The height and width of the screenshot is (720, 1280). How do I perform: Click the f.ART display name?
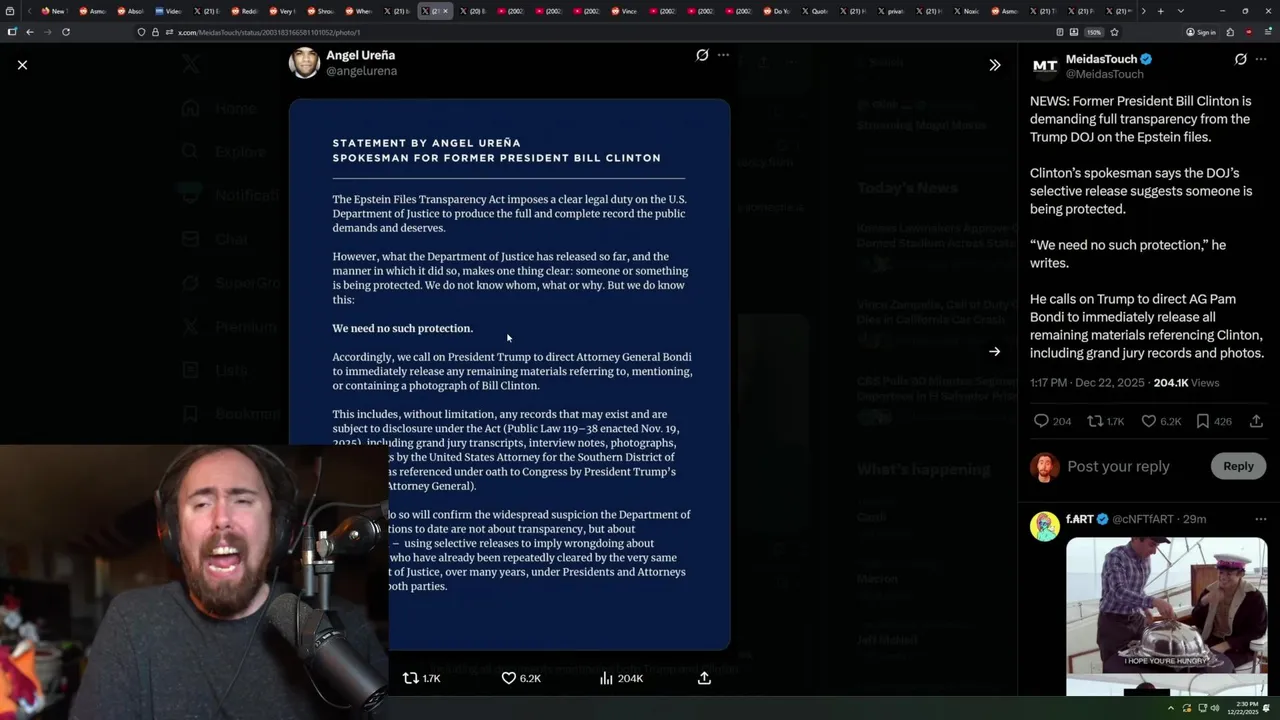tap(1080, 519)
